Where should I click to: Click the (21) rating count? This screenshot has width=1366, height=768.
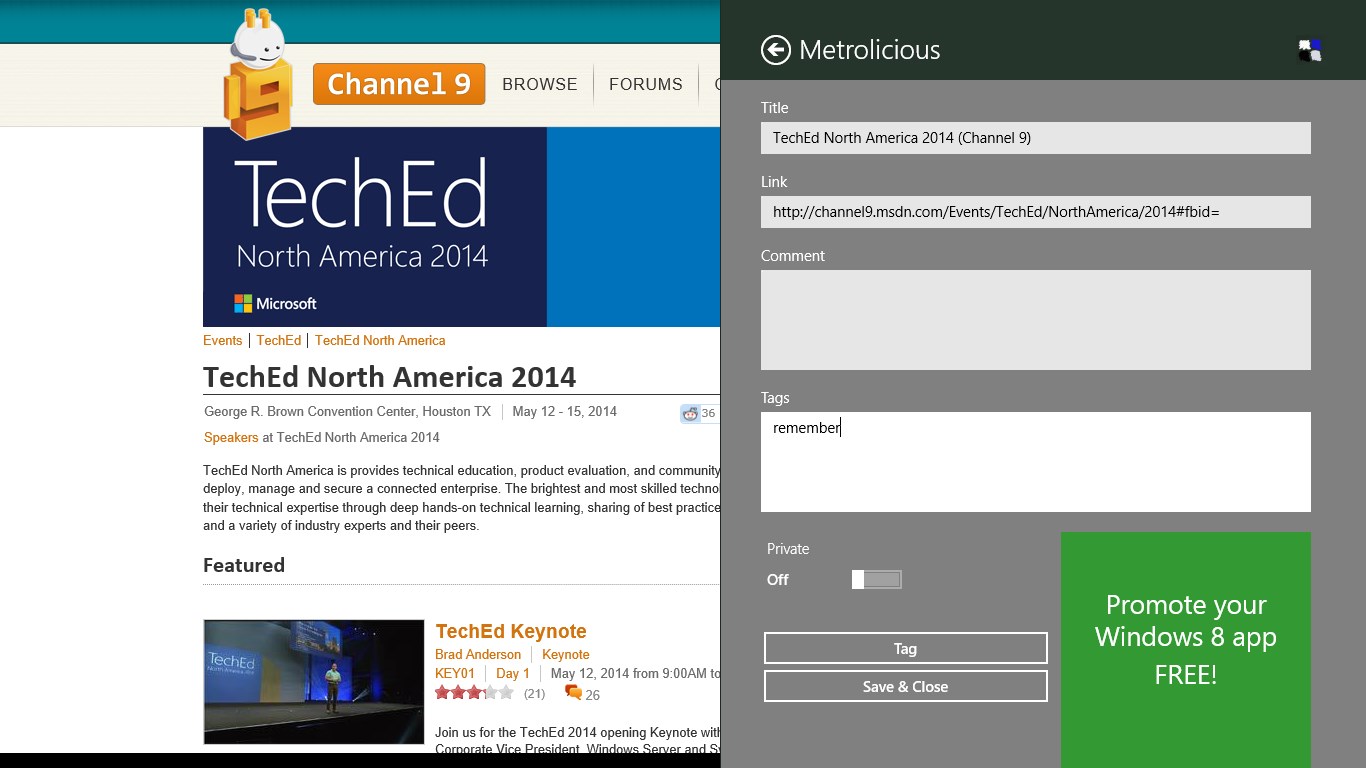534,694
